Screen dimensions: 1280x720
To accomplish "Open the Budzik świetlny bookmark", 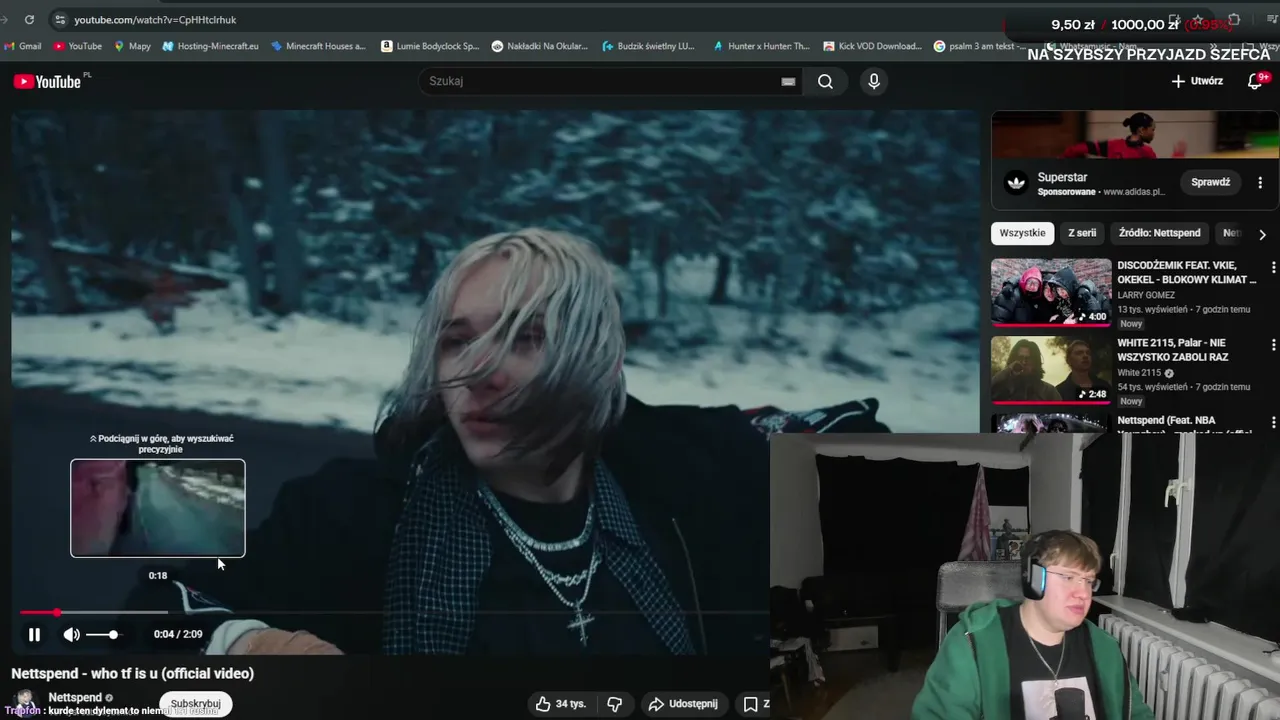I will pyautogui.click(x=648, y=46).
